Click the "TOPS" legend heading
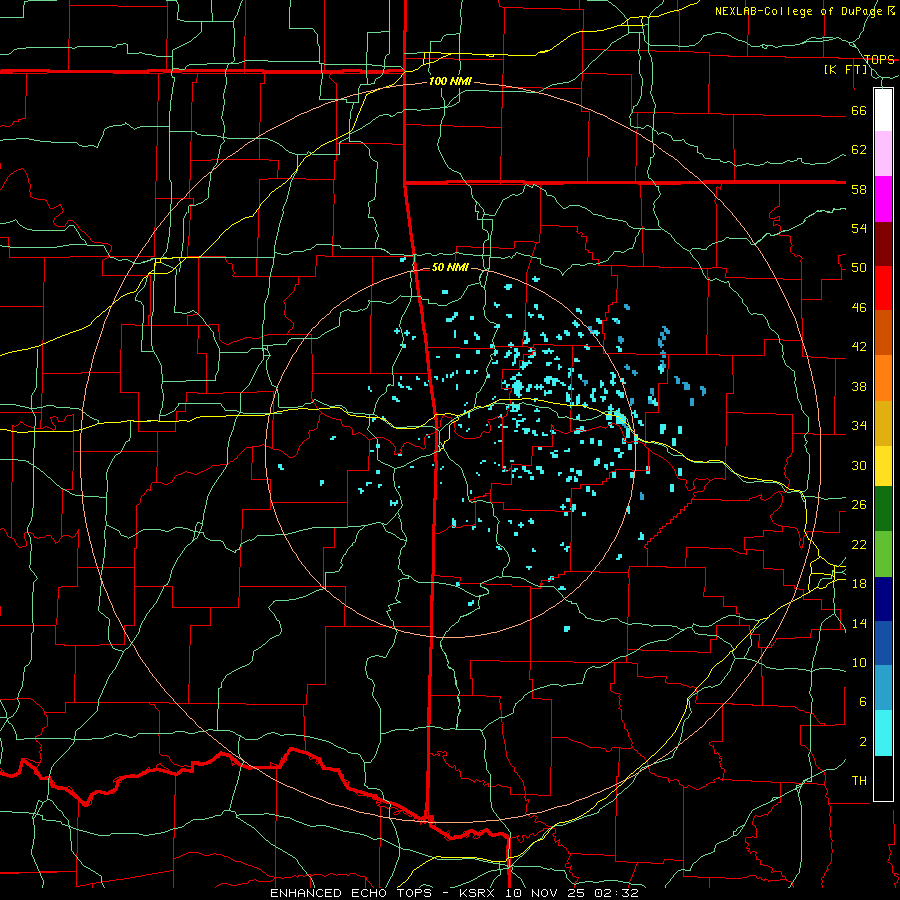 click(x=879, y=59)
